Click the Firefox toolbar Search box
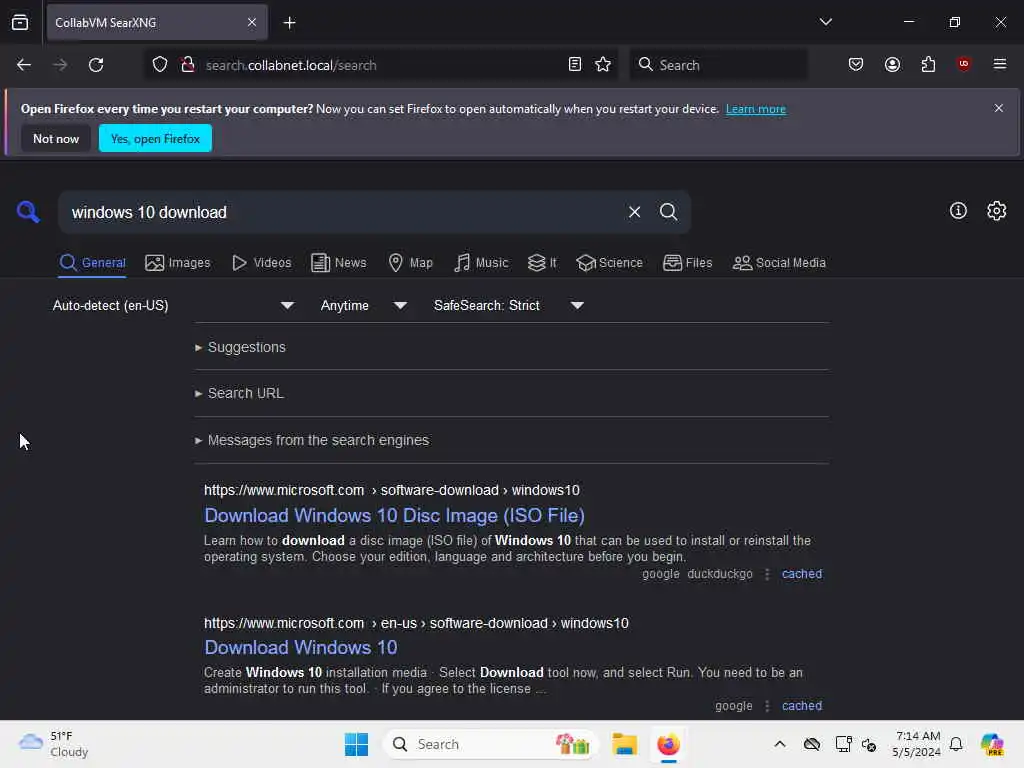The height and width of the screenshot is (768, 1024). click(718, 65)
